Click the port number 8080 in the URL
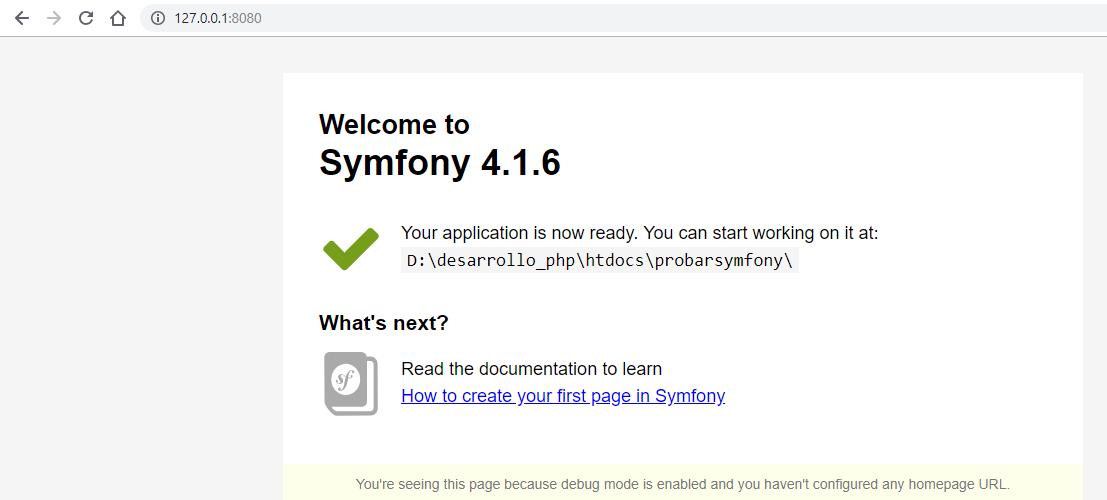 click(x=247, y=18)
